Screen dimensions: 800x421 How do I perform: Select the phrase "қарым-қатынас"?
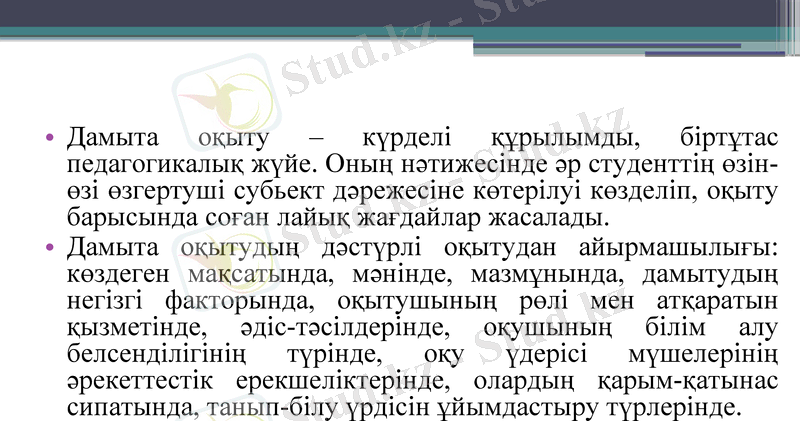tap(687, 382)
